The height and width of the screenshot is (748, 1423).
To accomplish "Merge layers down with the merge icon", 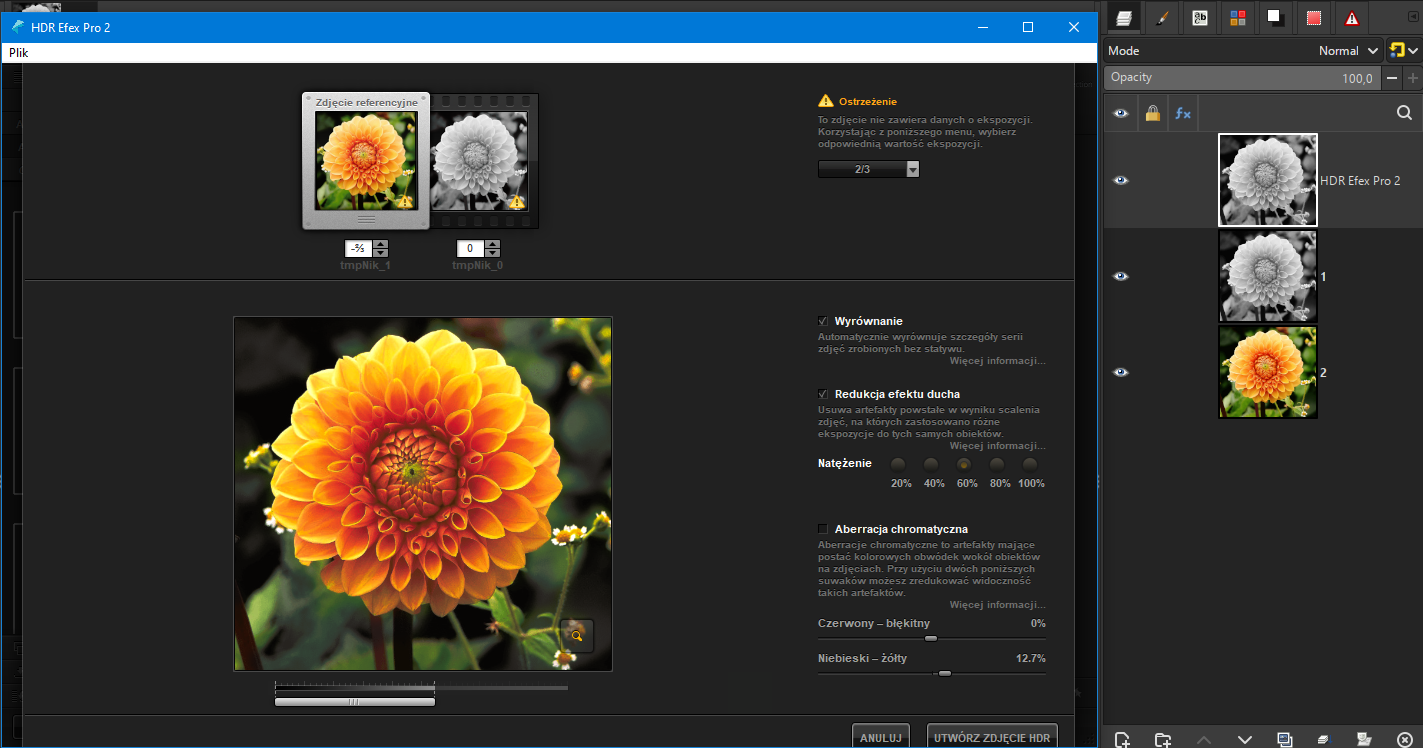I will pos(1324,739).
